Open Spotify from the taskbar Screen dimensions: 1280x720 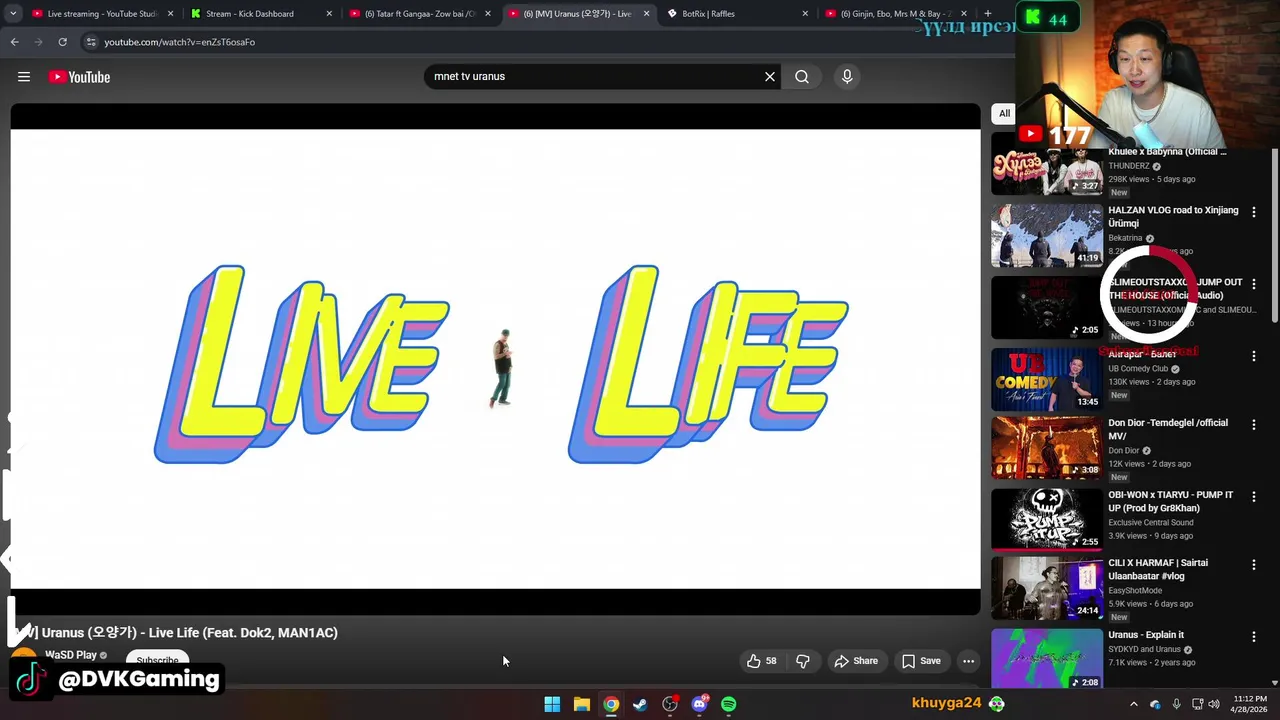729,704
